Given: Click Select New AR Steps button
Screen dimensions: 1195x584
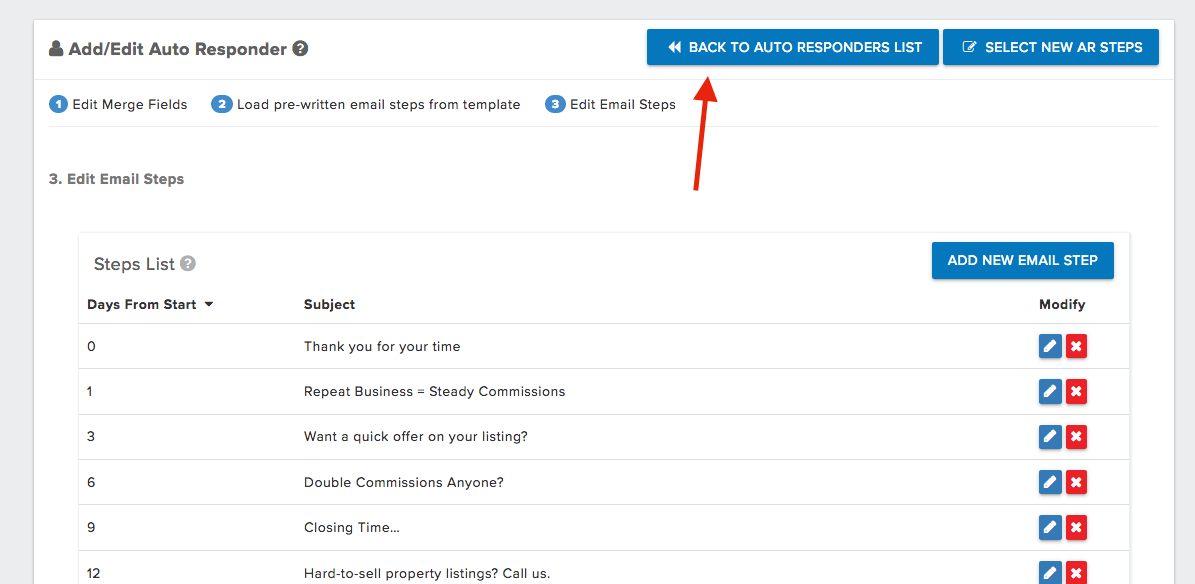Looking at the screenshot, I should click(x=1051, y=47).
